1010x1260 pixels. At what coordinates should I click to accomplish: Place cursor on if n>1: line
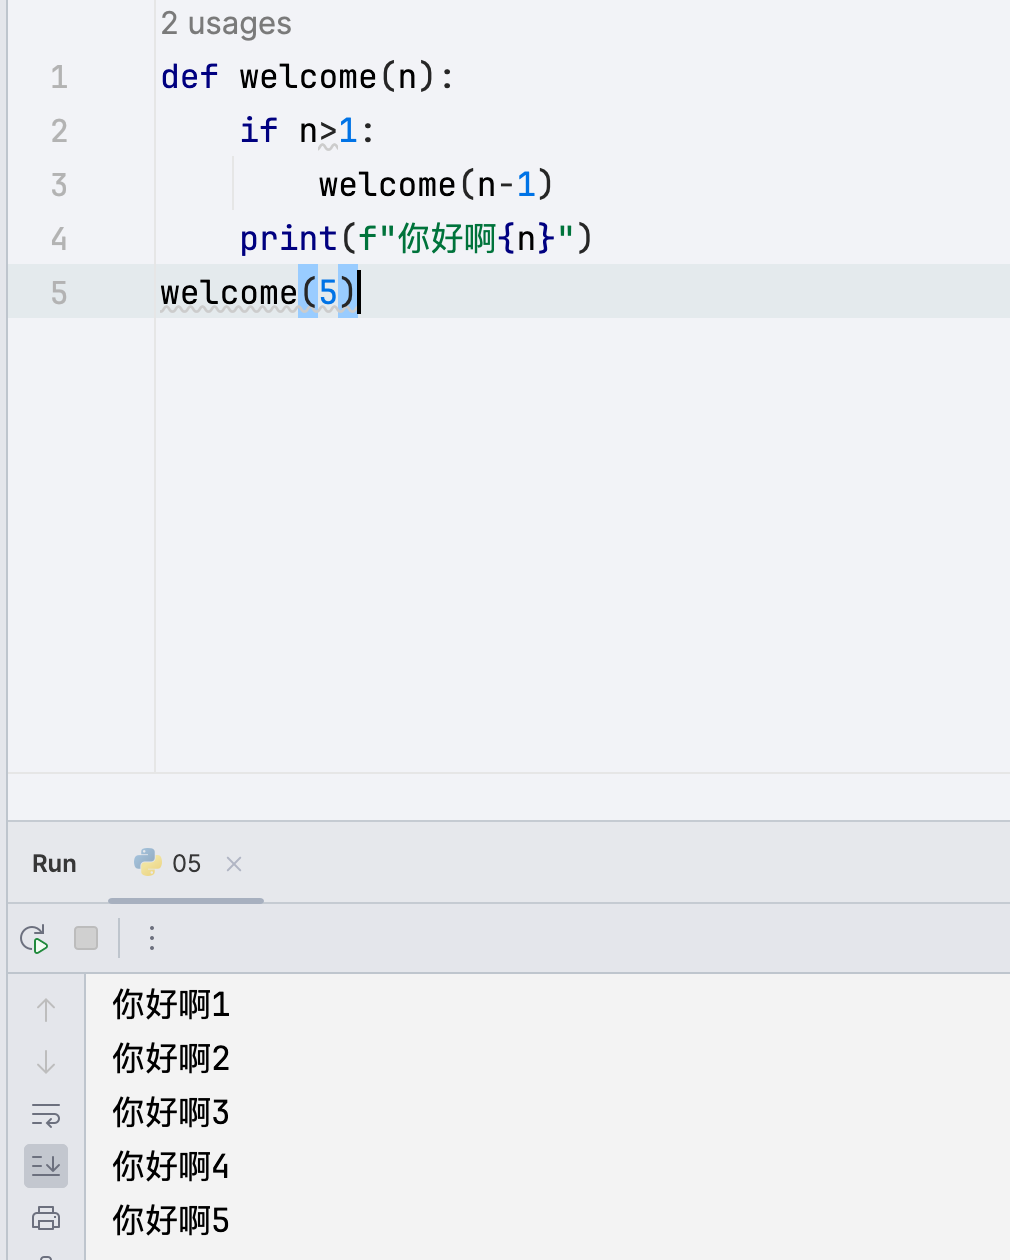point(308,131)
